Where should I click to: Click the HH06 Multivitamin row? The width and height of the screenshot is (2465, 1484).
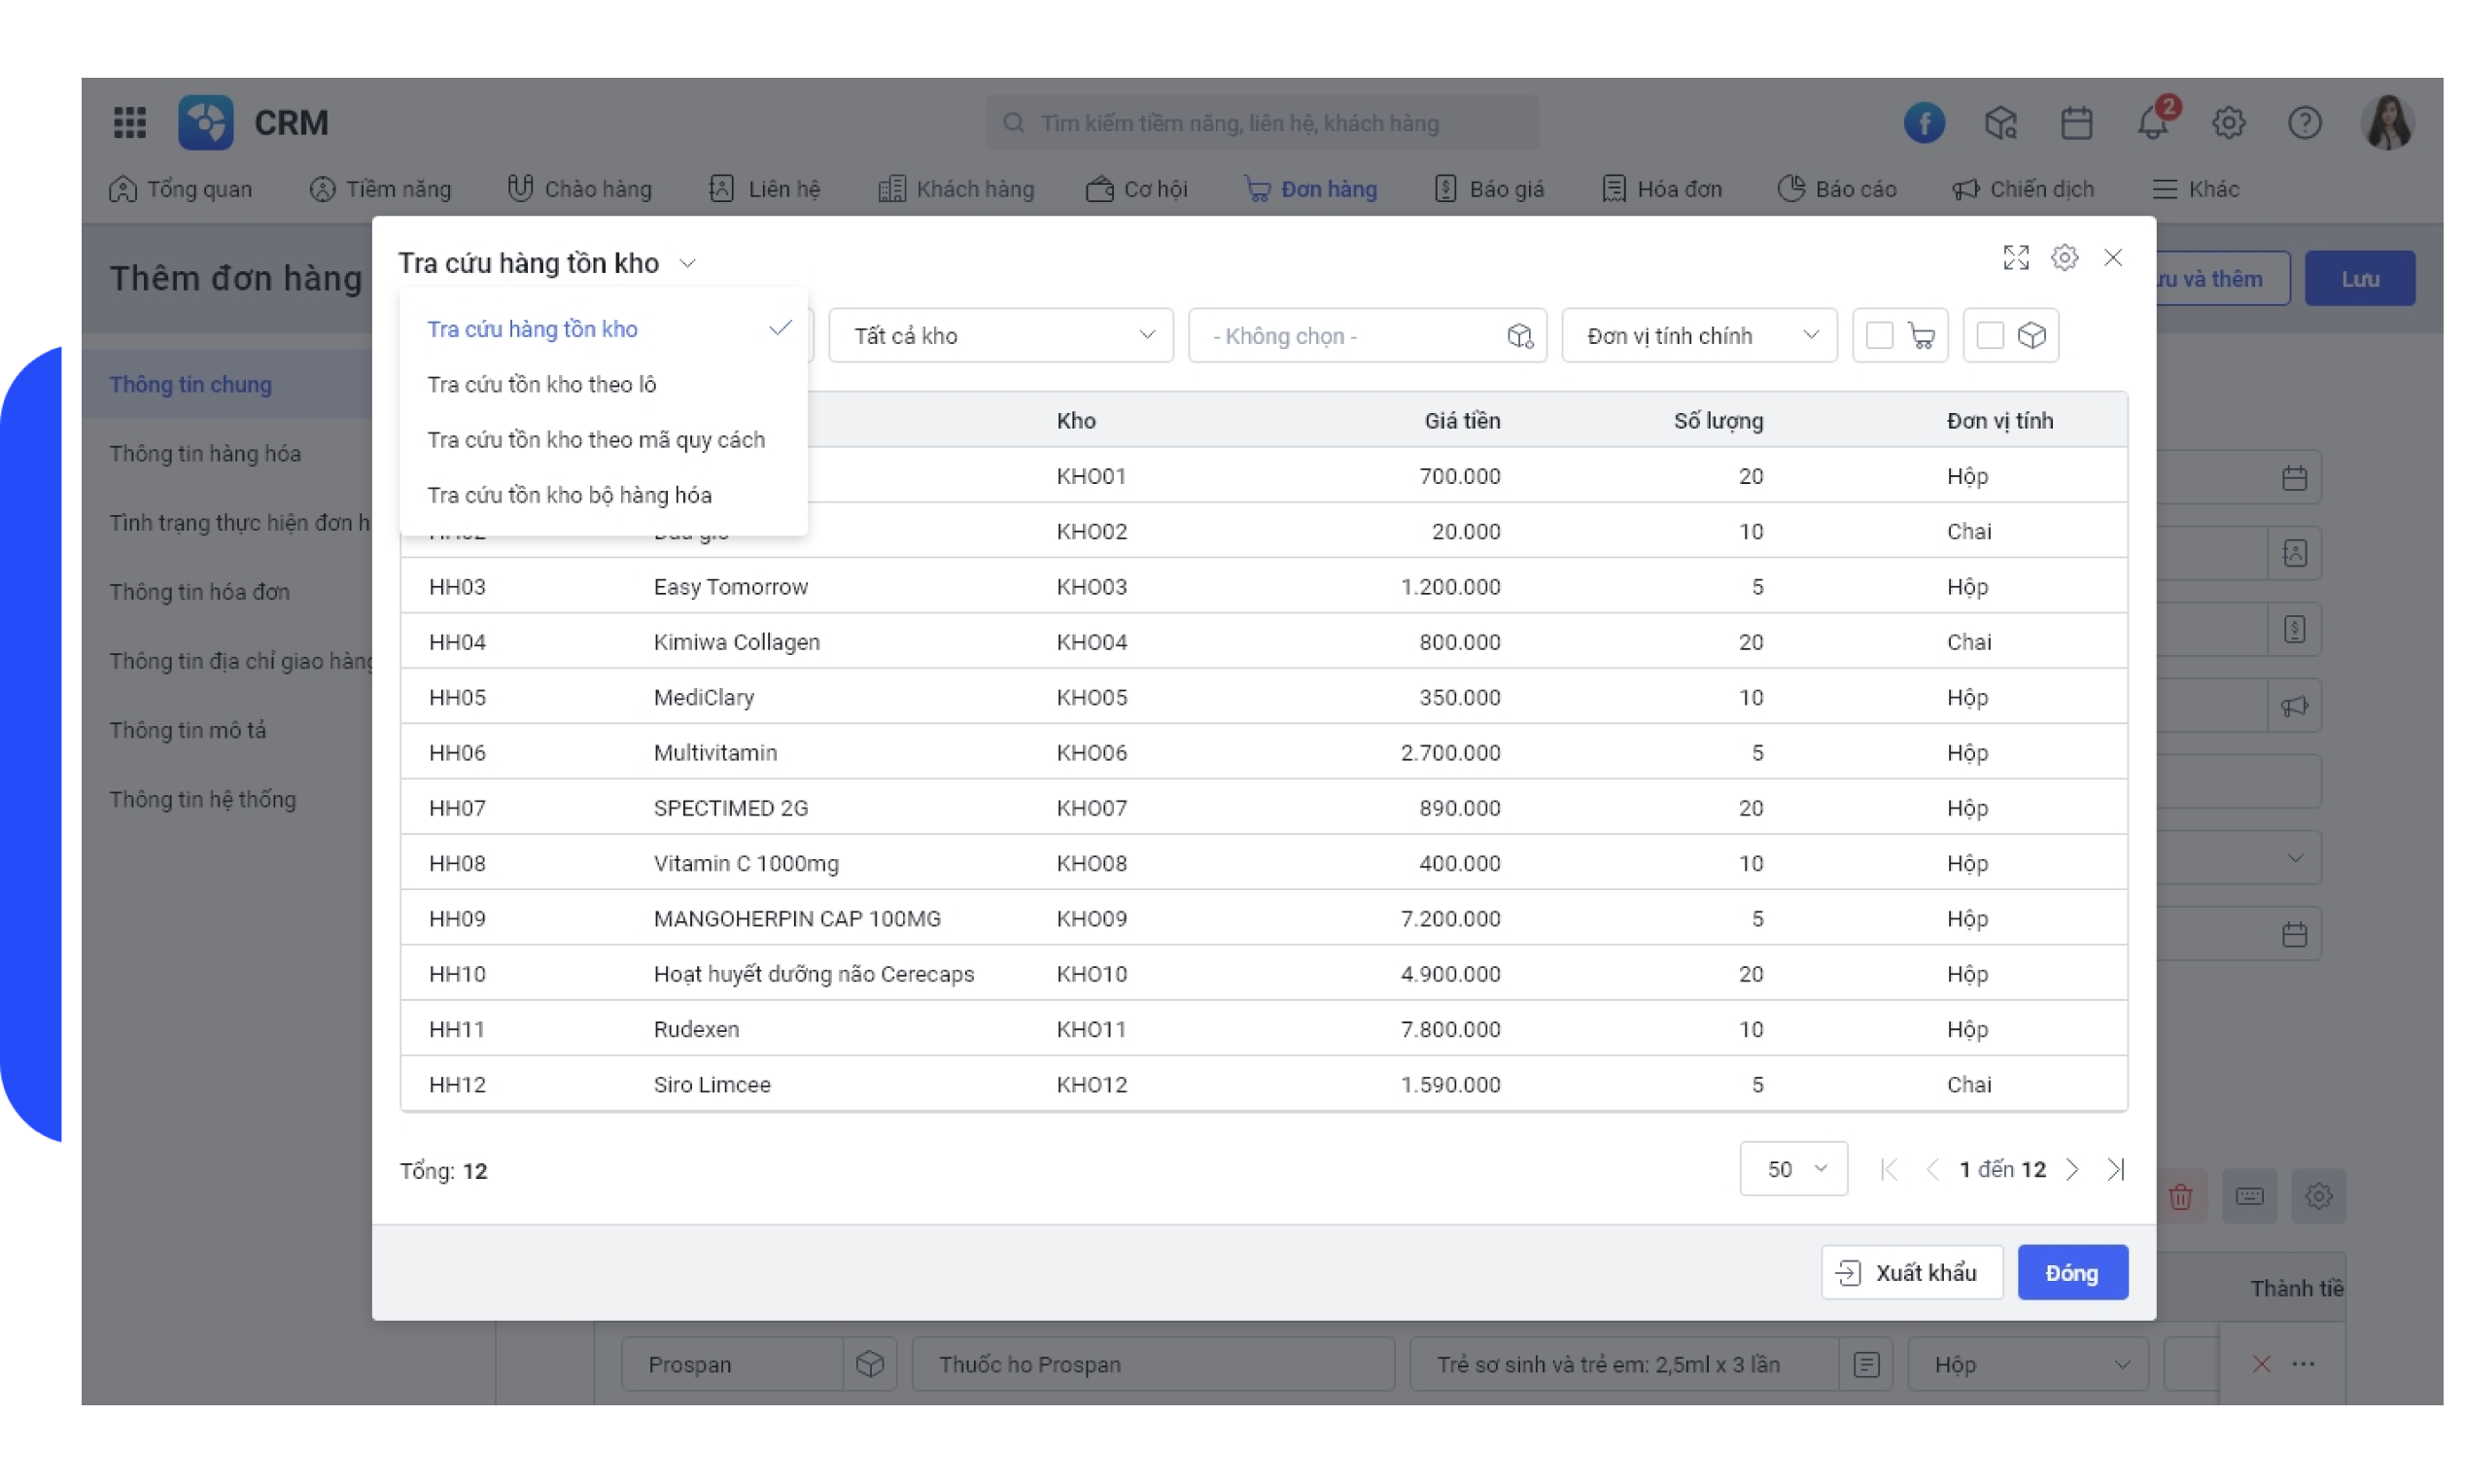[1000, 753]
